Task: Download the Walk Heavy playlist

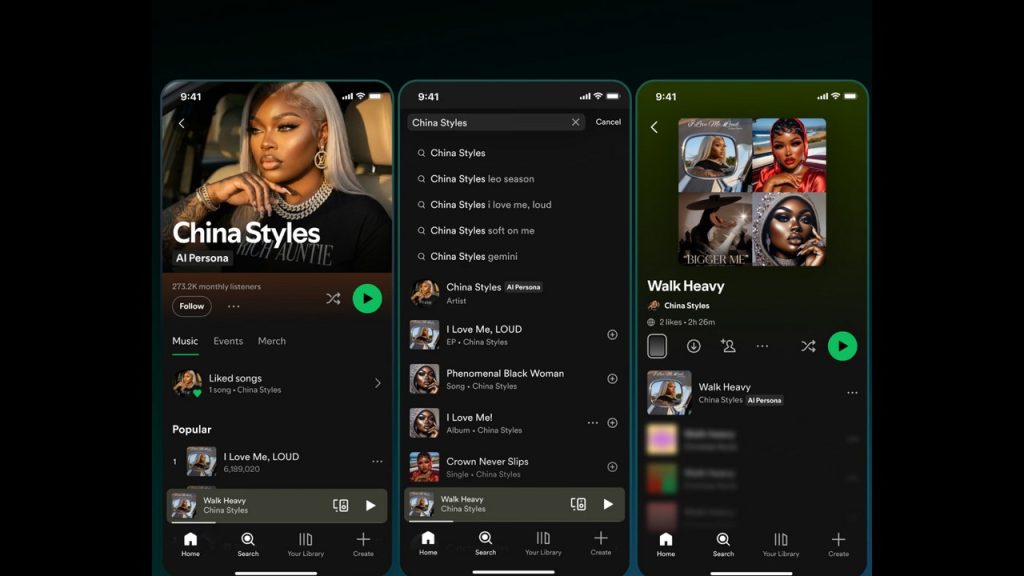Action: click(x=694, y=346)
